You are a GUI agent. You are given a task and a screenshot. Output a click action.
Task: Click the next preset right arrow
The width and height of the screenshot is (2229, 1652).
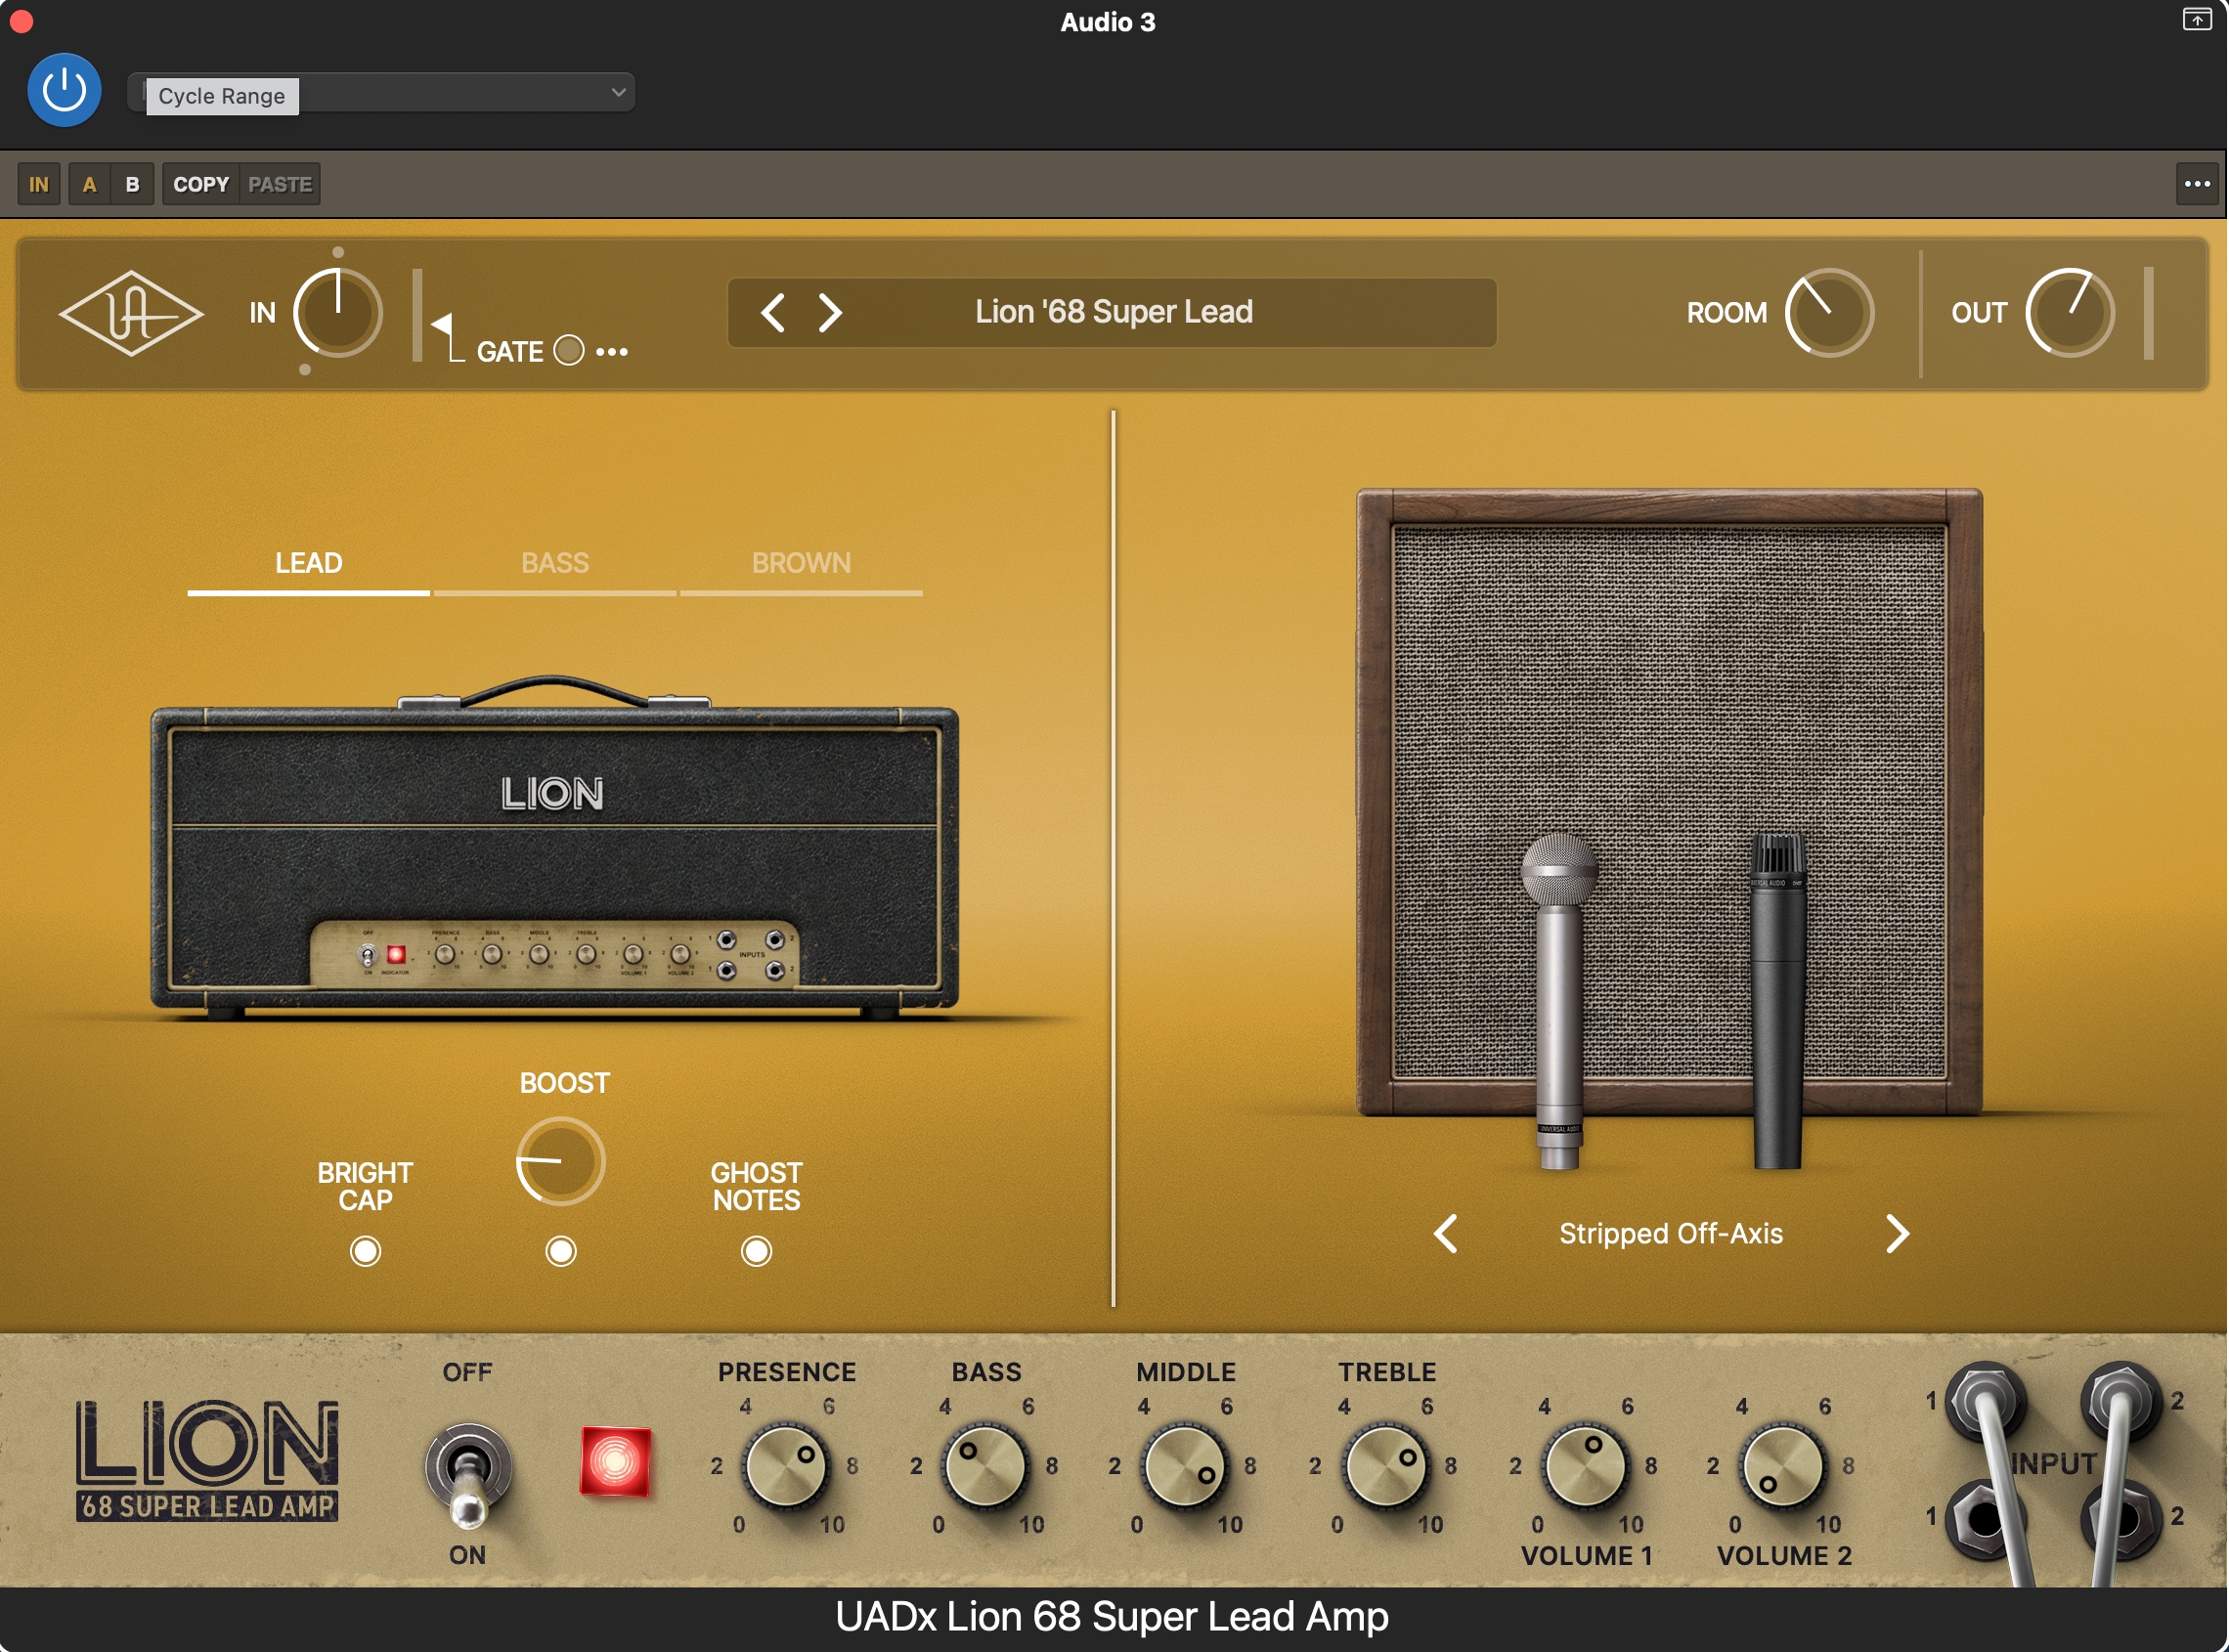(830, 313)
